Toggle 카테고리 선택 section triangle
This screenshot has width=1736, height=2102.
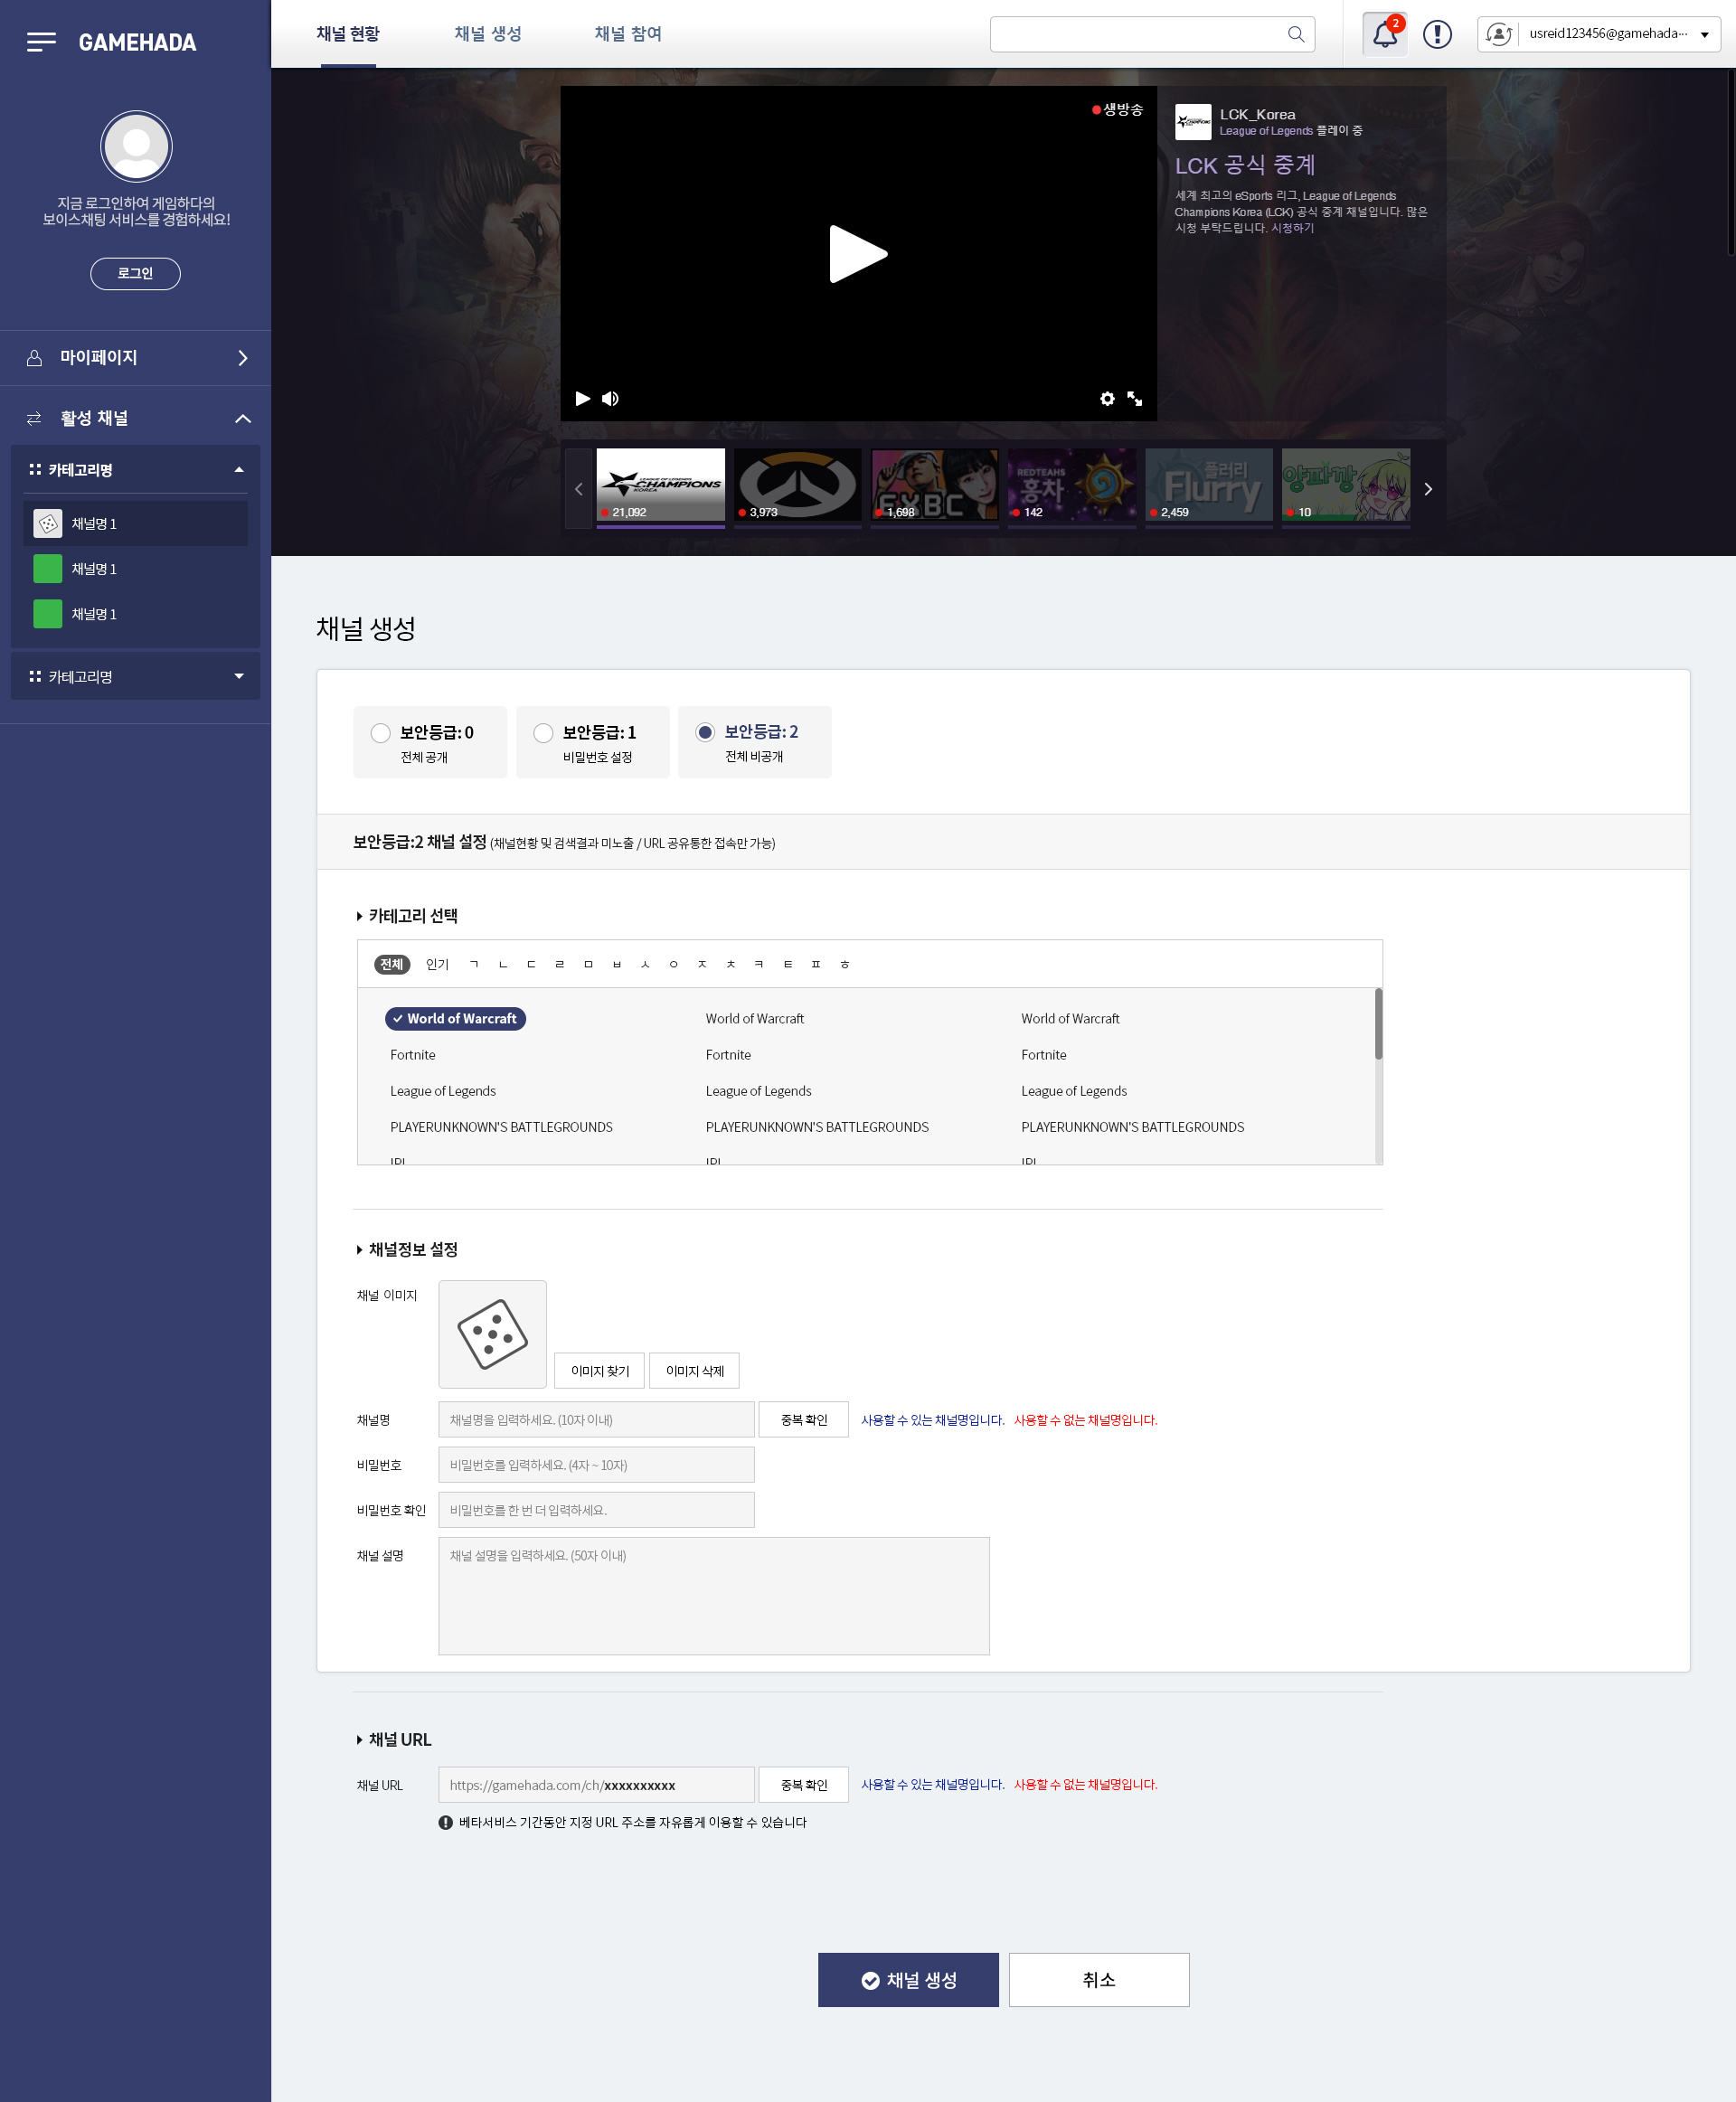click(x=360, y=916)
